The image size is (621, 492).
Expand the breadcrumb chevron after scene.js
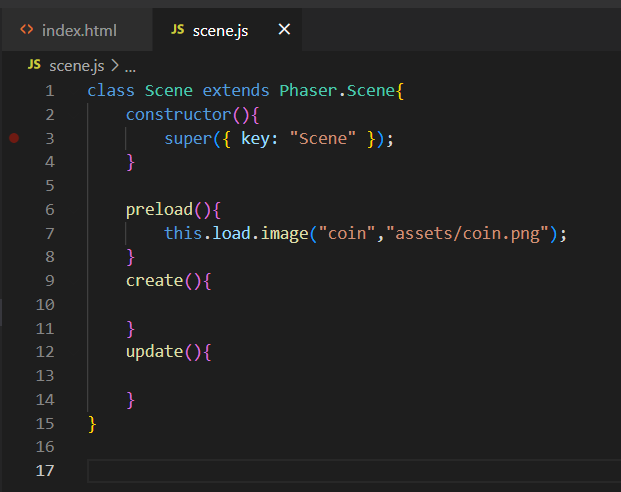click(x=115, y=65)
